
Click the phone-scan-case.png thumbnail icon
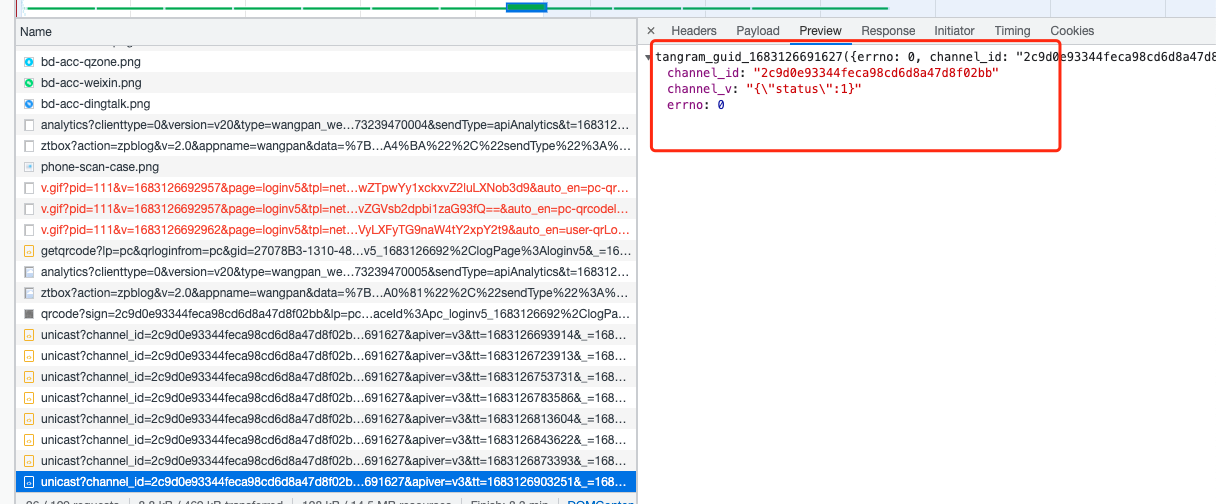point(29,167)
